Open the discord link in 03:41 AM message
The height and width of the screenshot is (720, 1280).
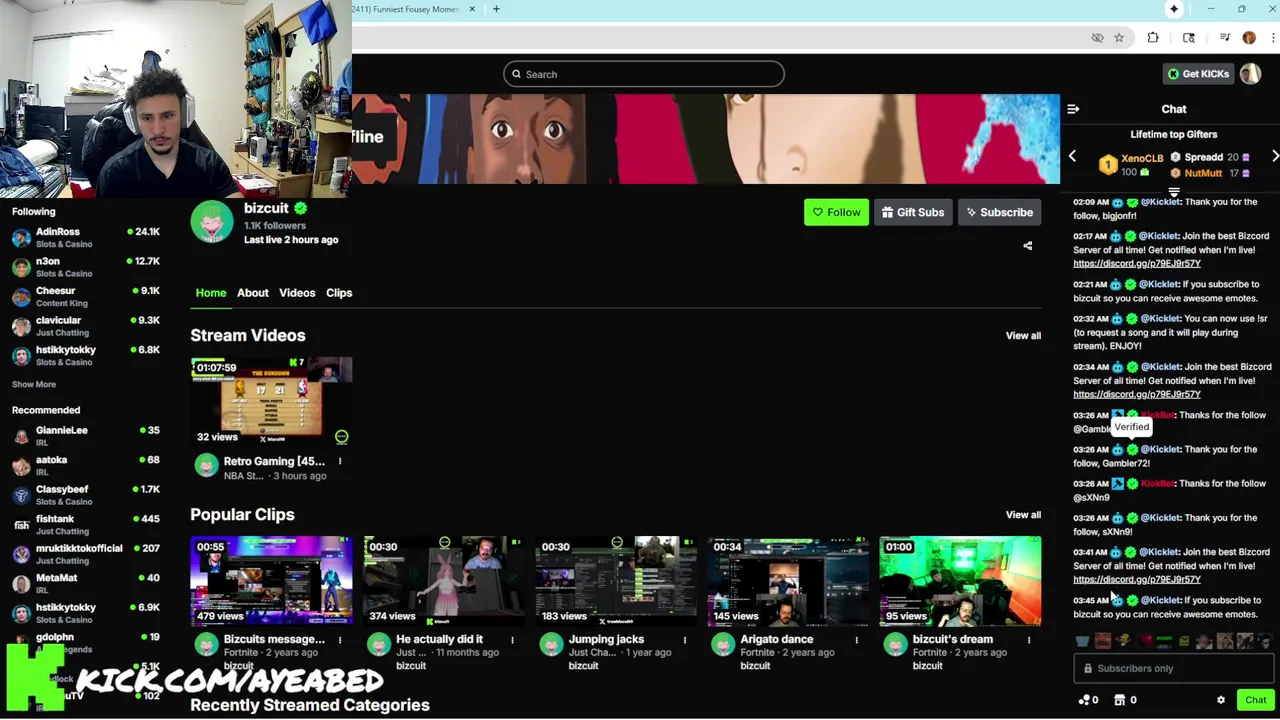[1137, 580]
